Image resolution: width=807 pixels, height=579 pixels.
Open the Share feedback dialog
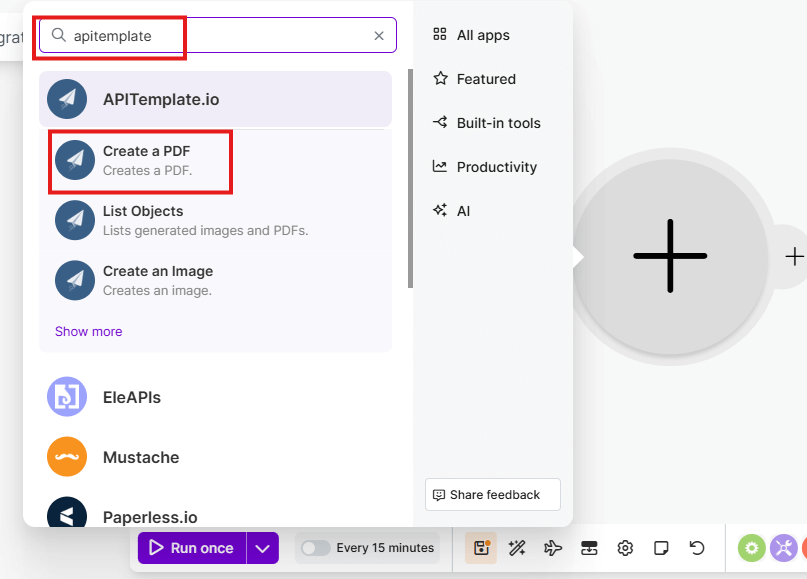pyautogui.click(x=492, y=494)
